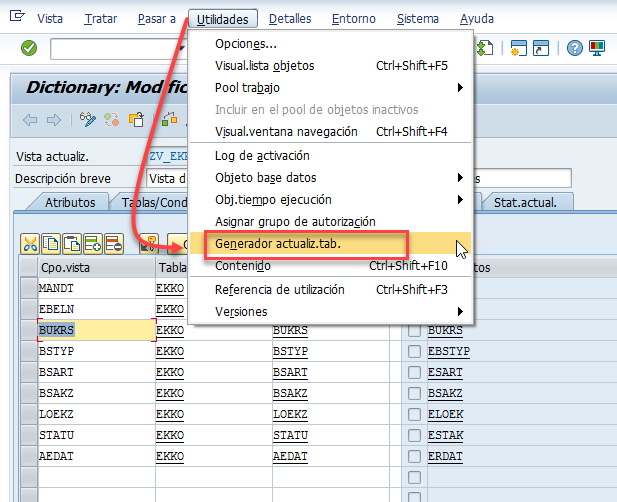Select the row marker for the STATU row

tap(29, 436)
